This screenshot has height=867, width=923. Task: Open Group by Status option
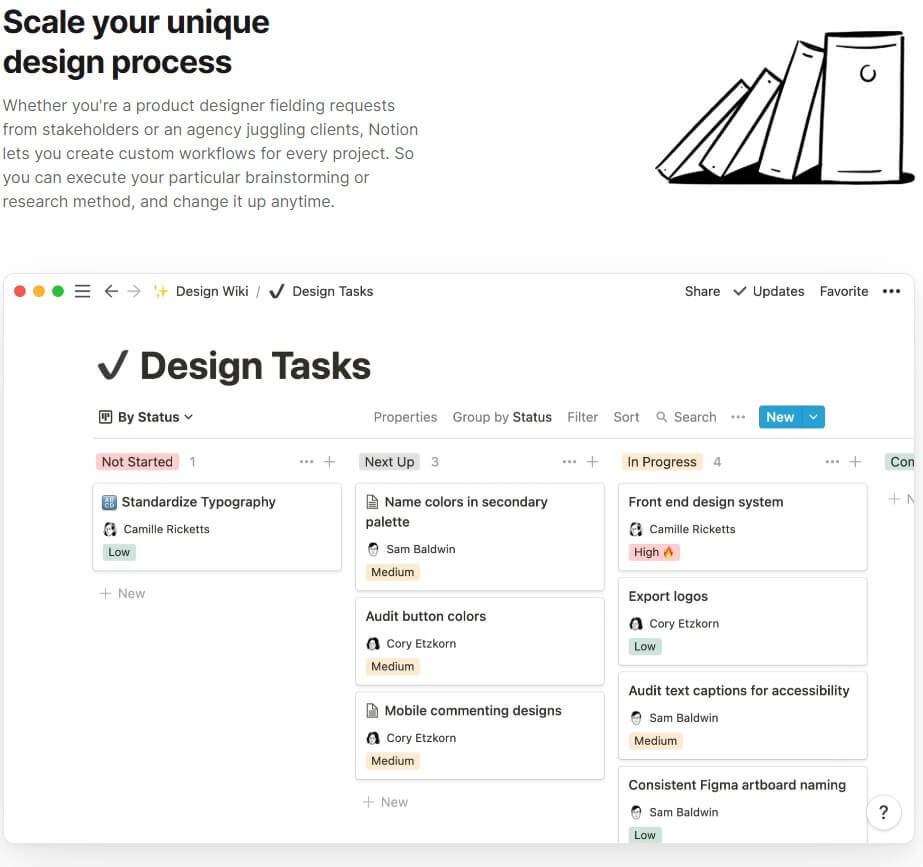502,417
